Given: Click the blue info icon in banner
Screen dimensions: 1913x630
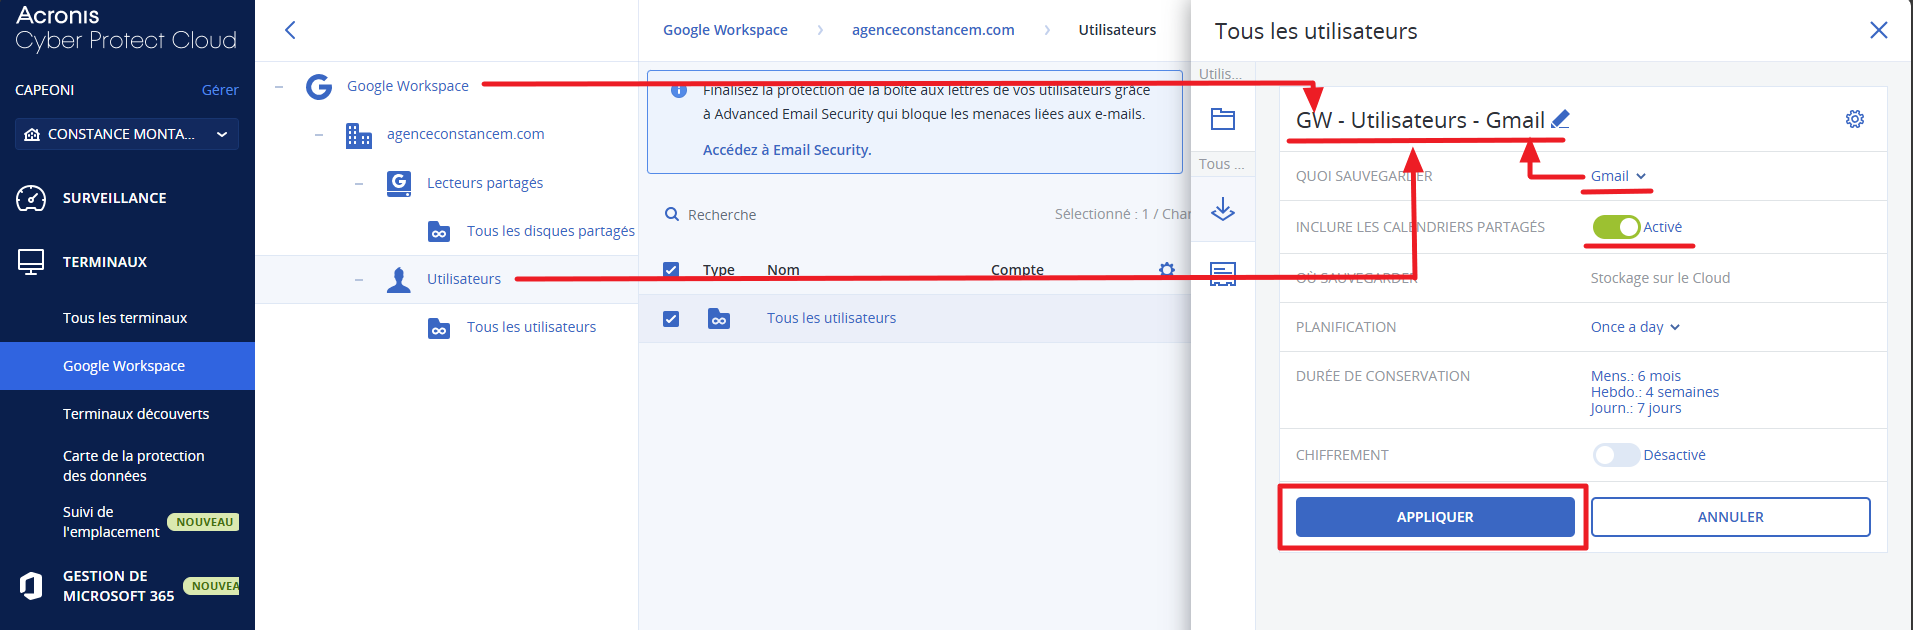Looking at the screenshot, I should coord(679,91).
